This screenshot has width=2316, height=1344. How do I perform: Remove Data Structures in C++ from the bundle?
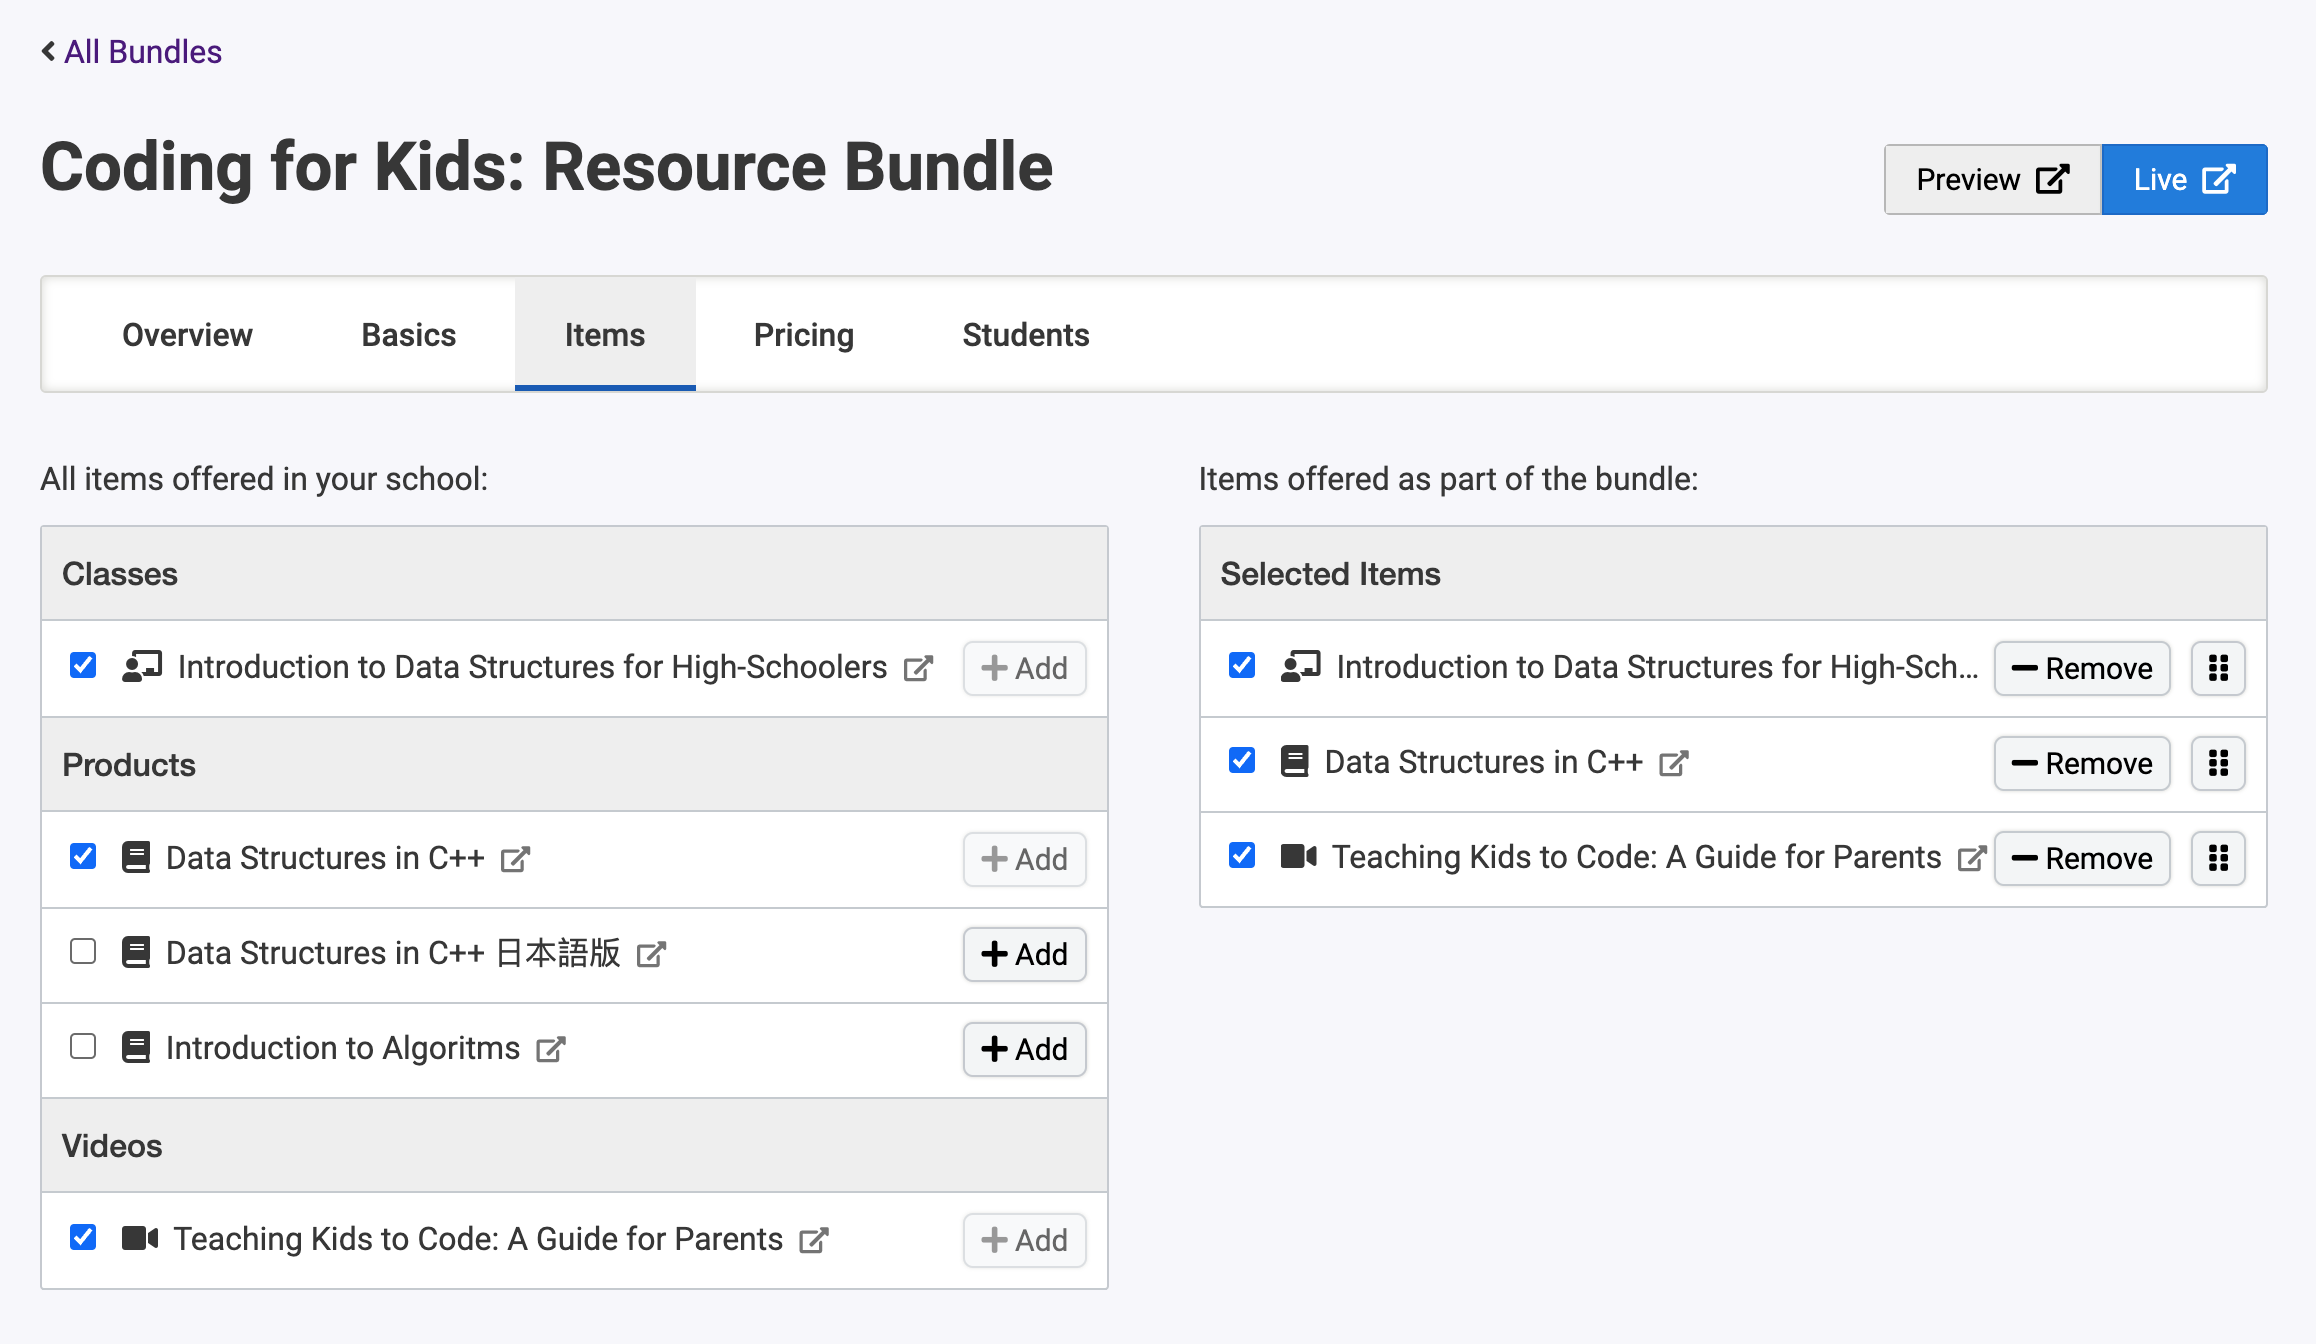pyautogui.click(x=2081, y=763)
